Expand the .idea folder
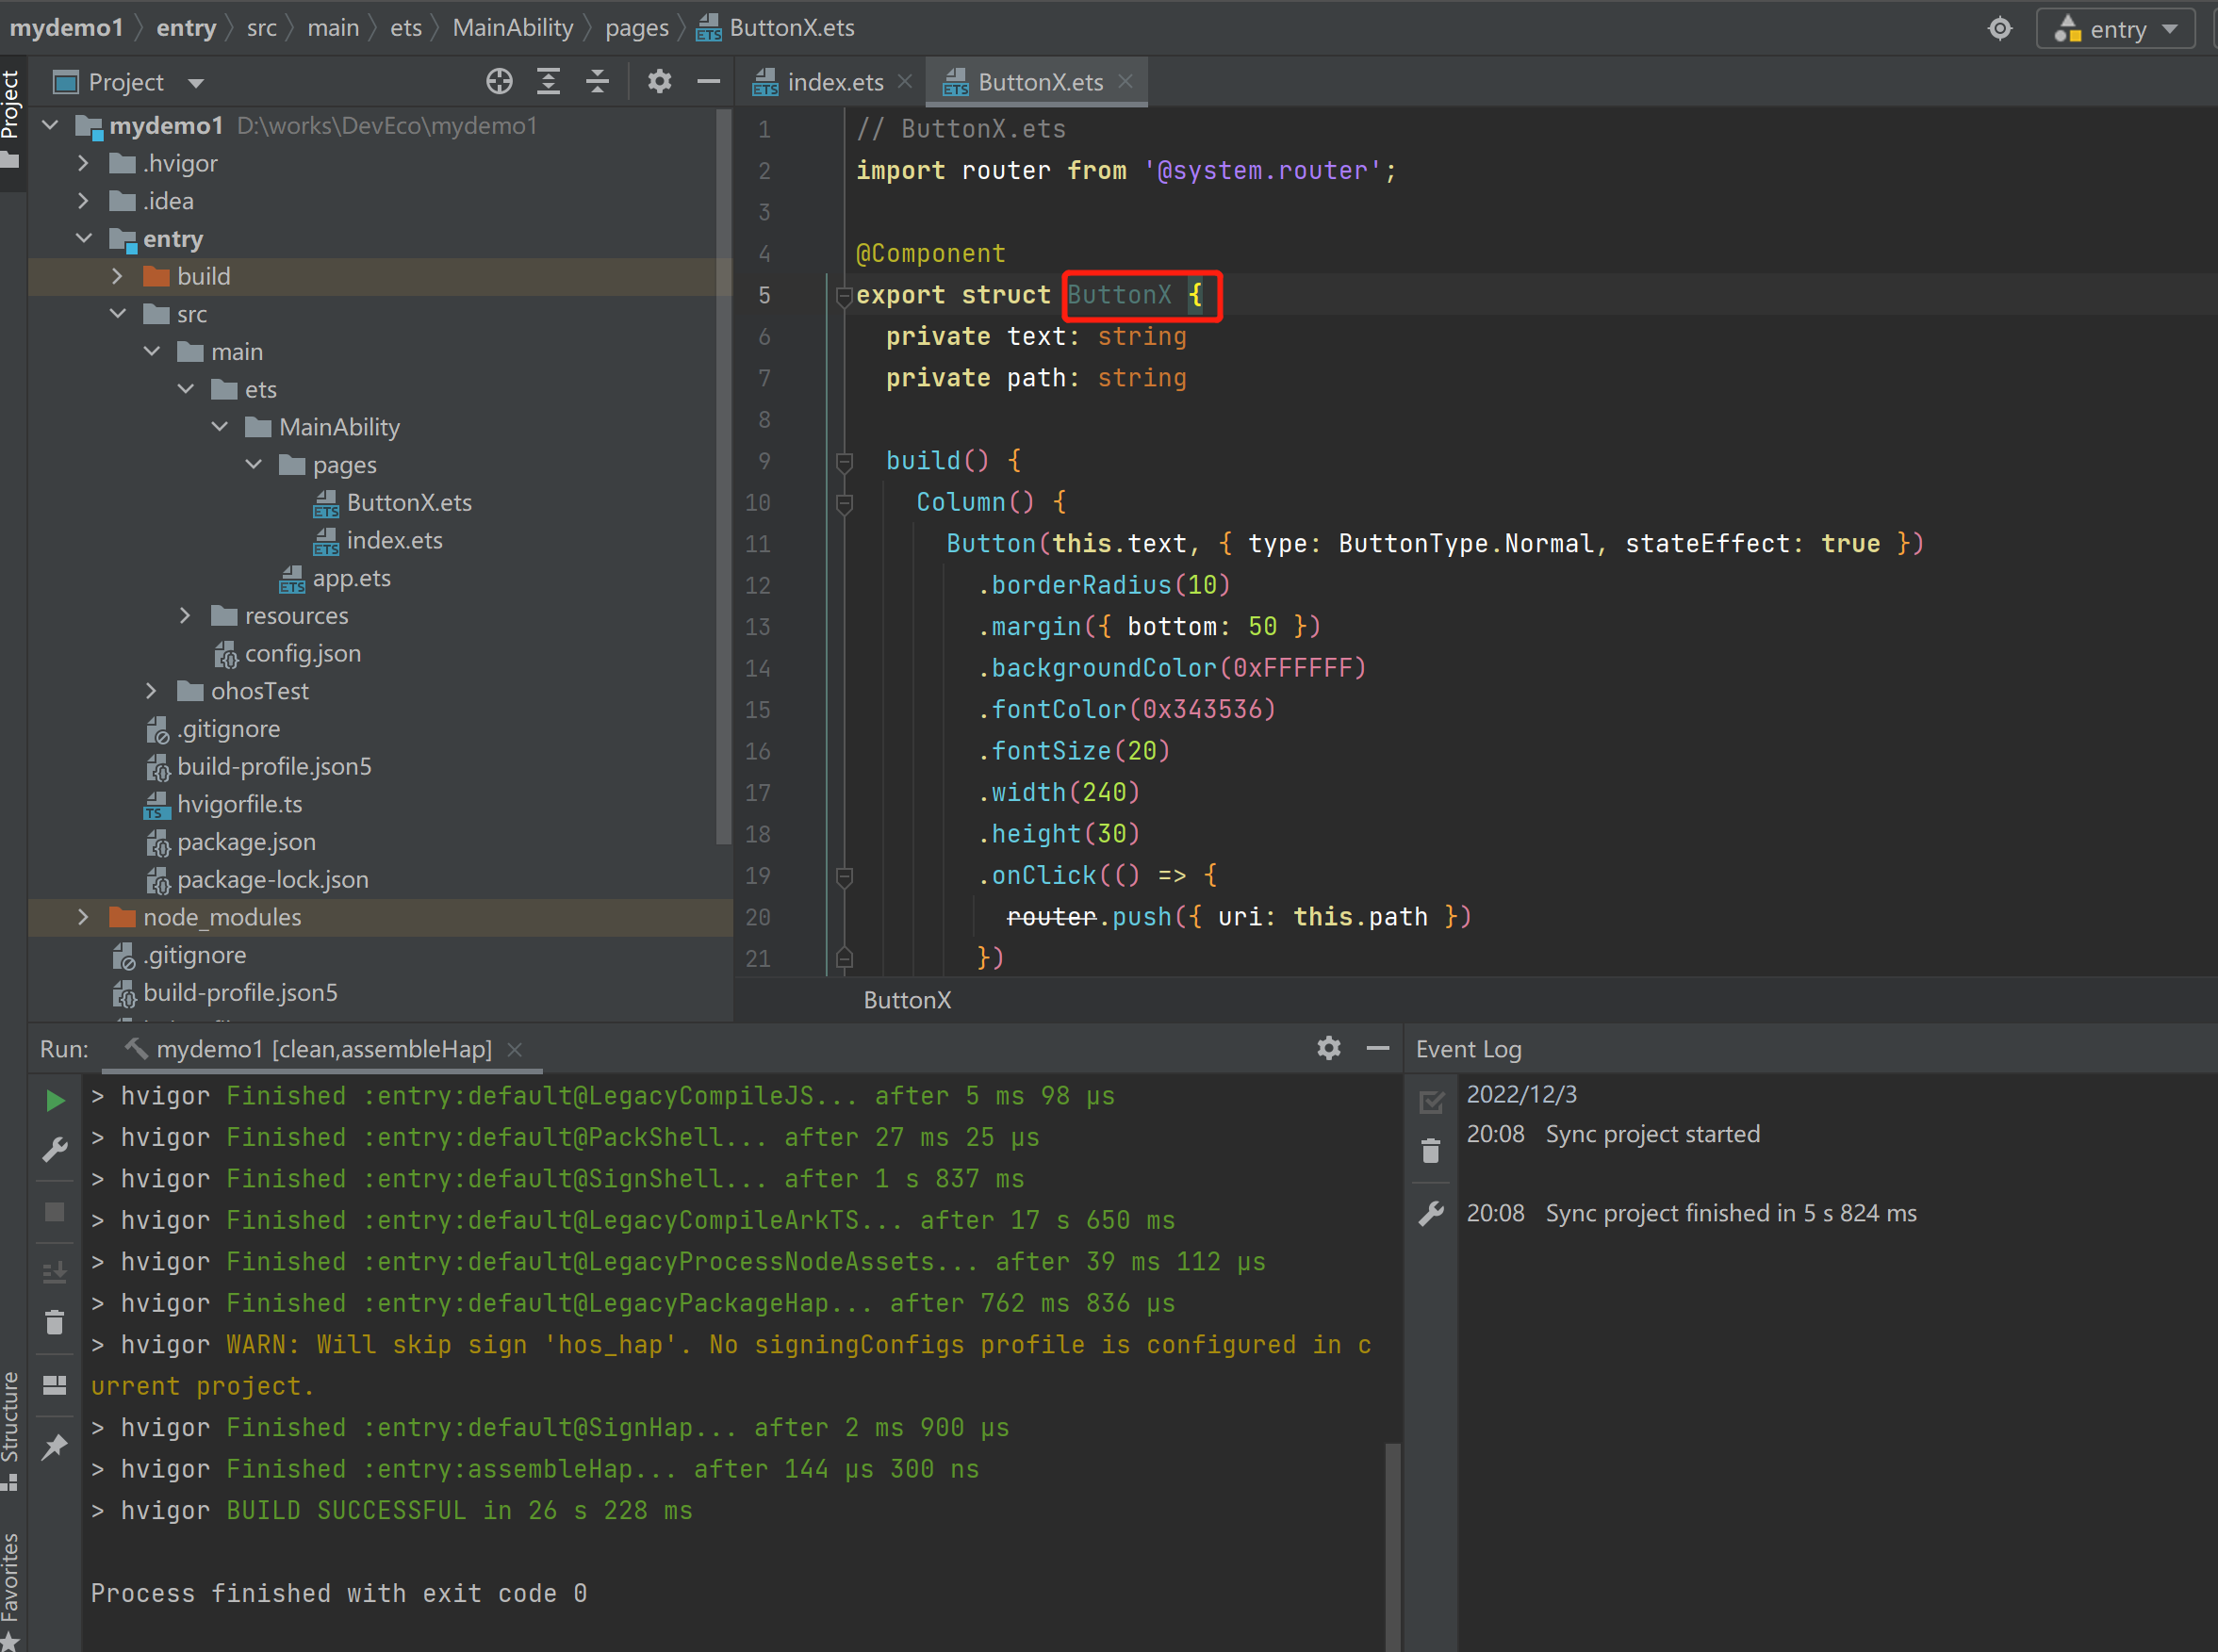 pos(84,201)
